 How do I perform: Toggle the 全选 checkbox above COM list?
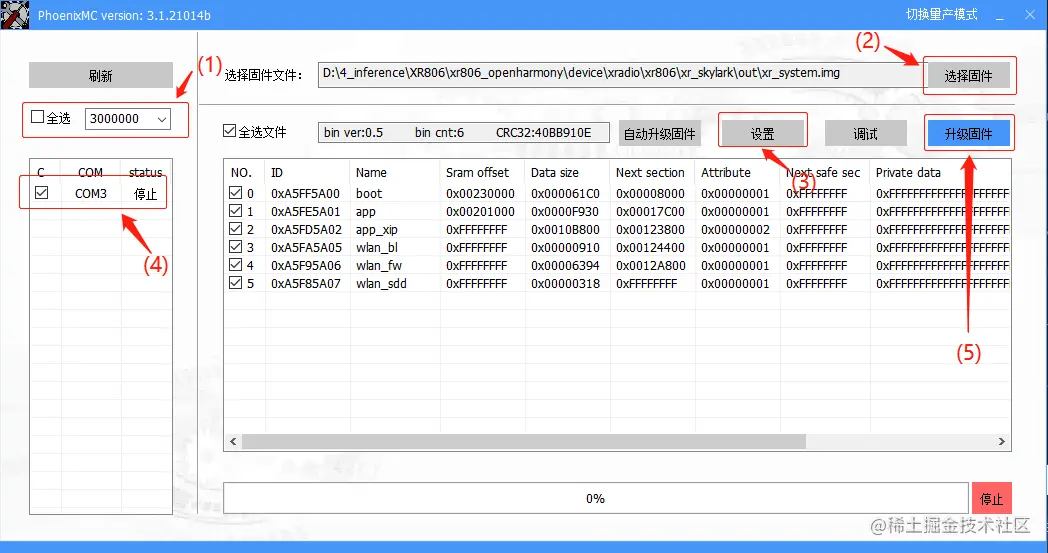[37, 117]
